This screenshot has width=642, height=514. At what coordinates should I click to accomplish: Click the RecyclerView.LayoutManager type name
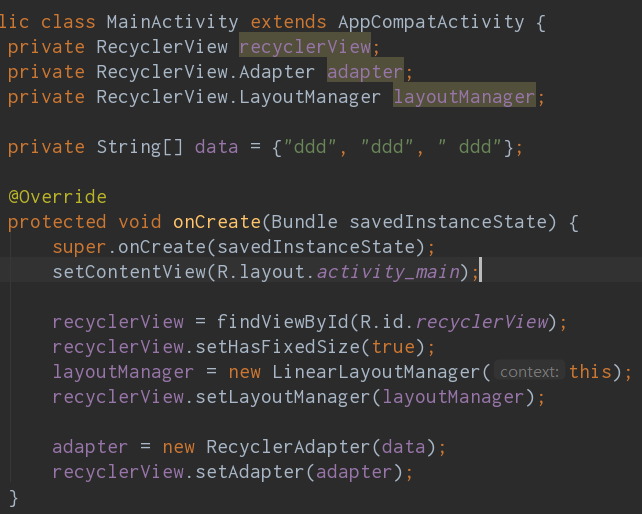click(x=239, y=97)
